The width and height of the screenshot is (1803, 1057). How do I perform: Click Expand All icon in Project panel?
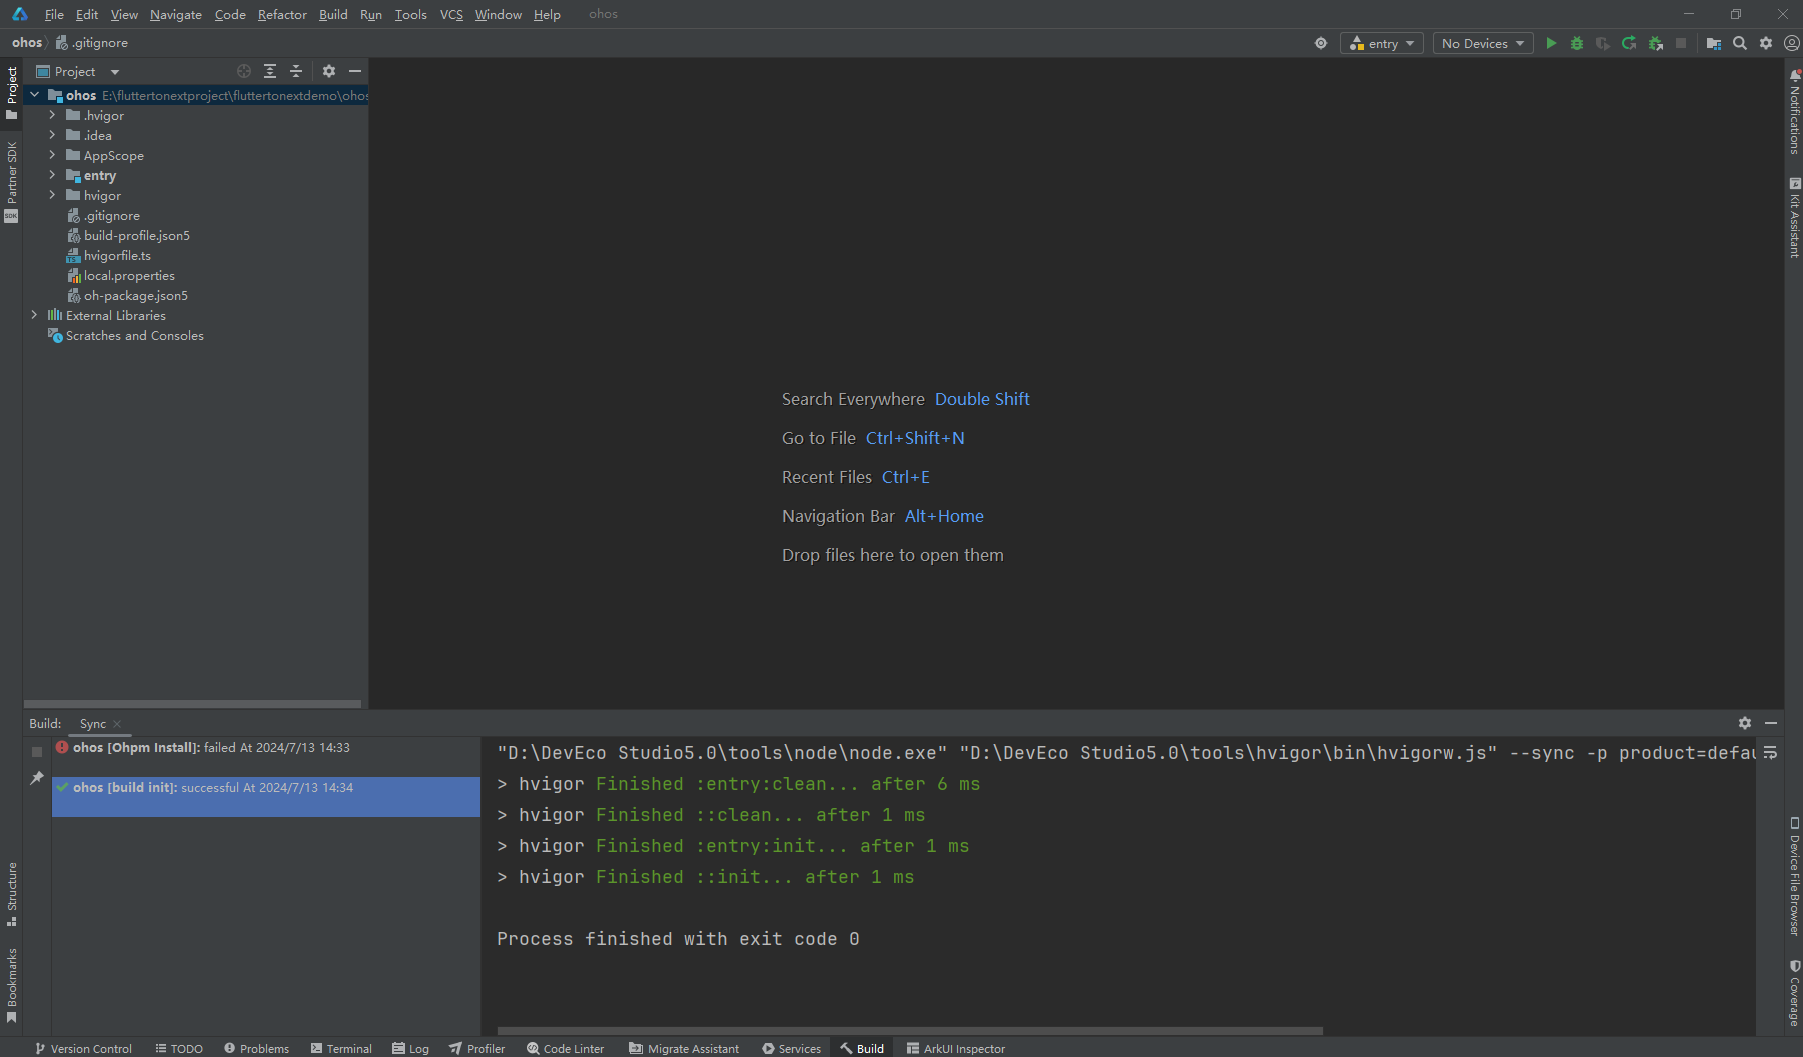pos(270,71)
